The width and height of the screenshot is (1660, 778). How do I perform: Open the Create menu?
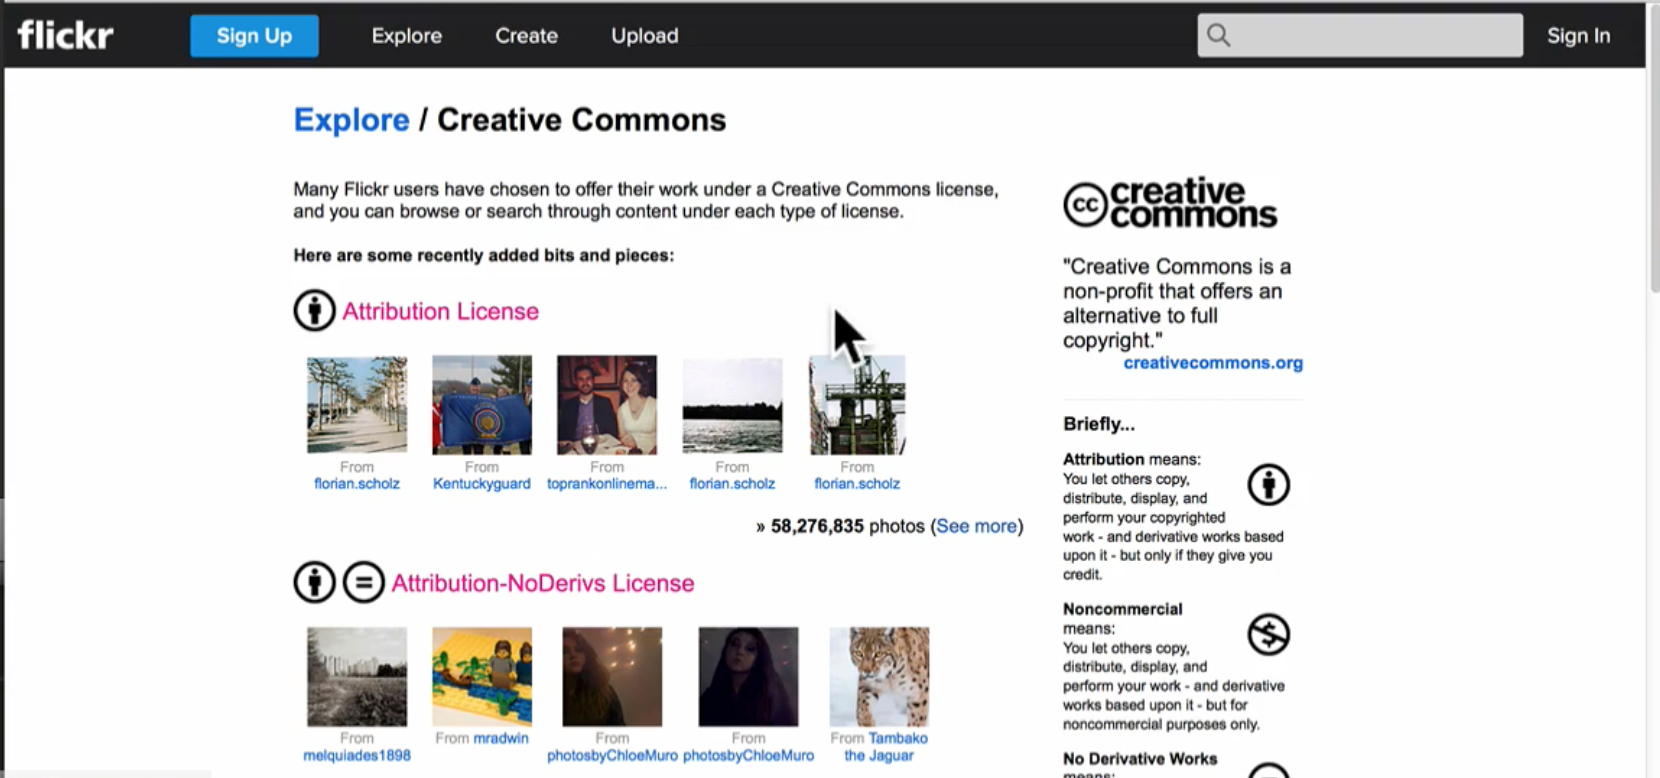[526, 36]
